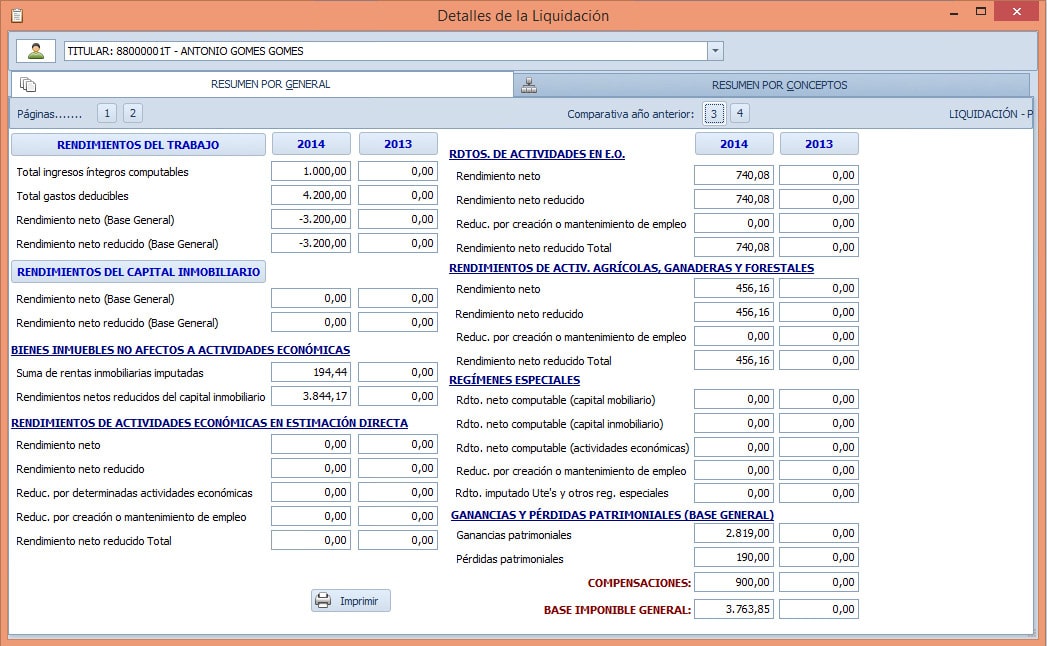Screen dimensions: 1047x646
Task: Click the 'Detalles de la Liquidación' window title
Action: coord(523,15)
